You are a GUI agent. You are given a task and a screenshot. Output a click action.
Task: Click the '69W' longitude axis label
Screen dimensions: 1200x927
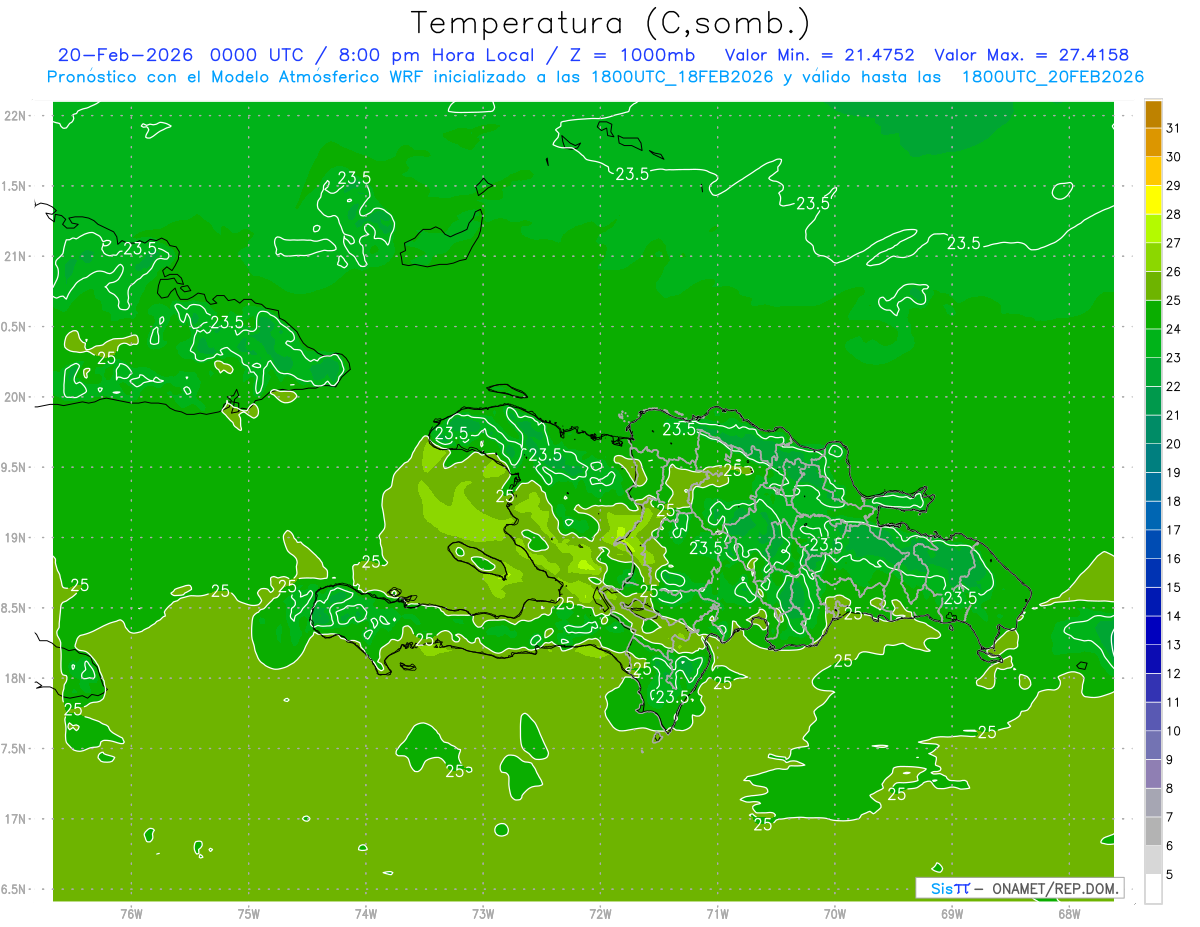tap(952, 914)
